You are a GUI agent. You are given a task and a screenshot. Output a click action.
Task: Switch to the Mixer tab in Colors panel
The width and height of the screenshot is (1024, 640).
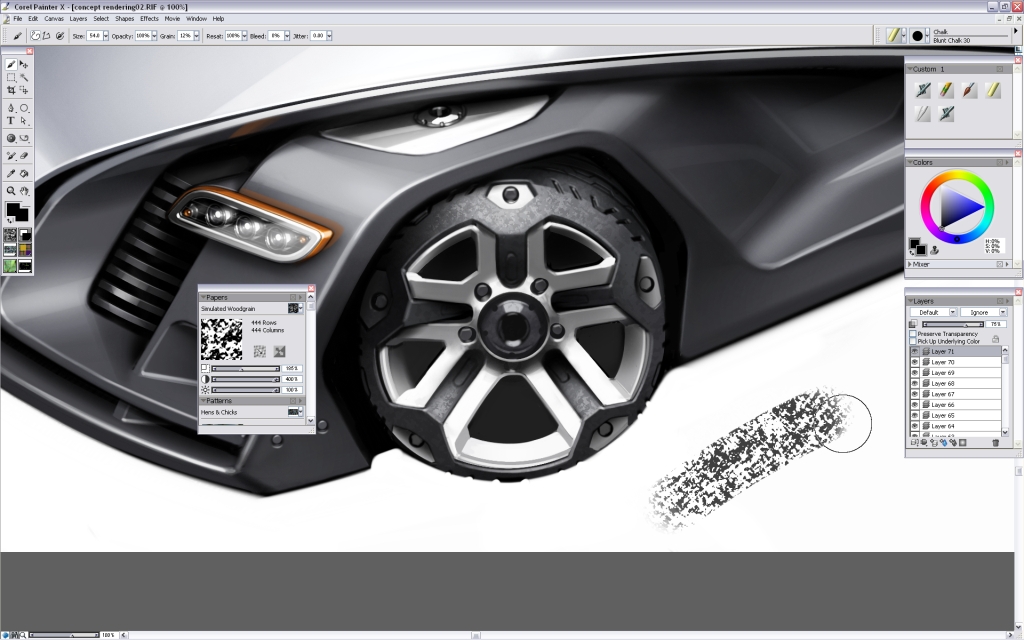(x=921, y=263)
